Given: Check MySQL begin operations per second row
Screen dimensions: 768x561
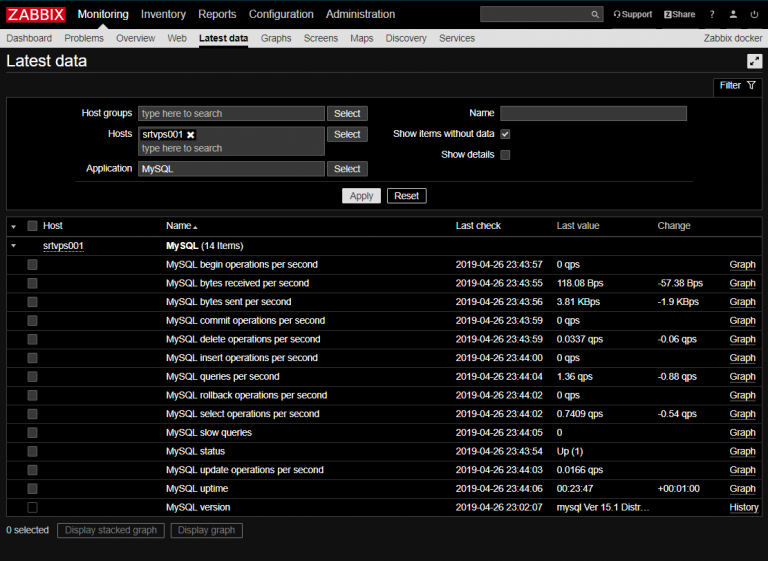Looking at the screenshot, I should point(32,265).
